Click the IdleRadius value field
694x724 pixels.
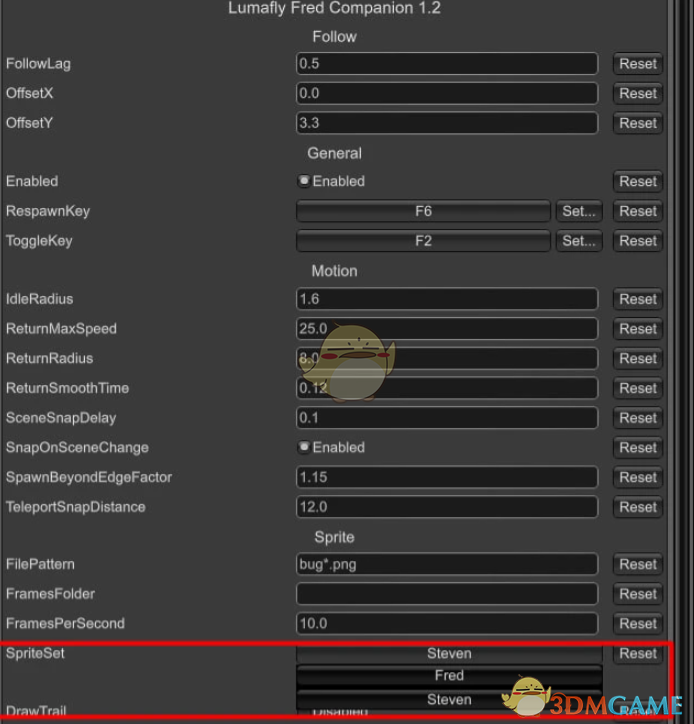pyautogui.click(x=447, y=299)
